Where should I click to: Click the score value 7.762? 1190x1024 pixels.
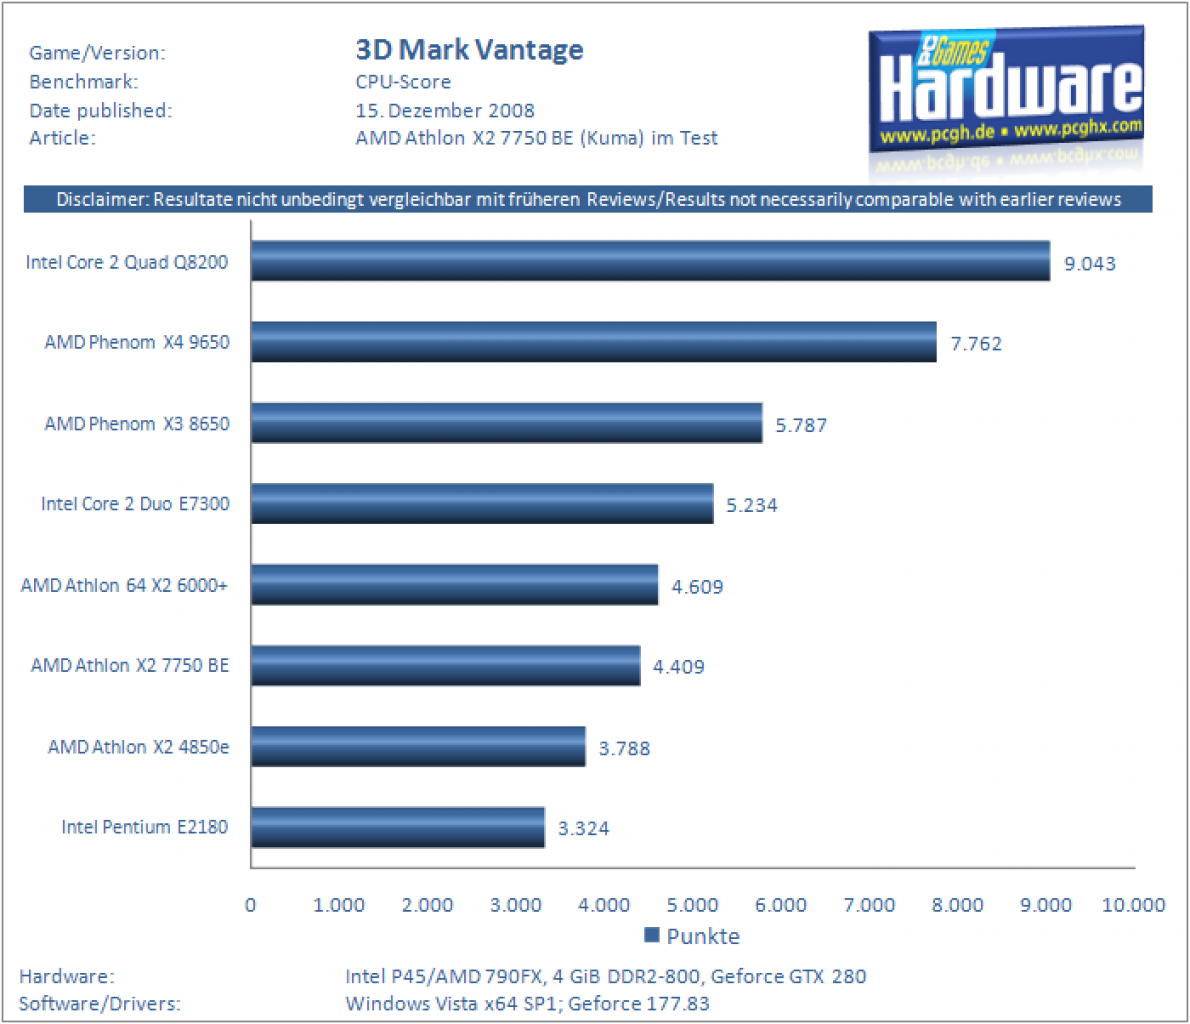click(x=976, y=344)
